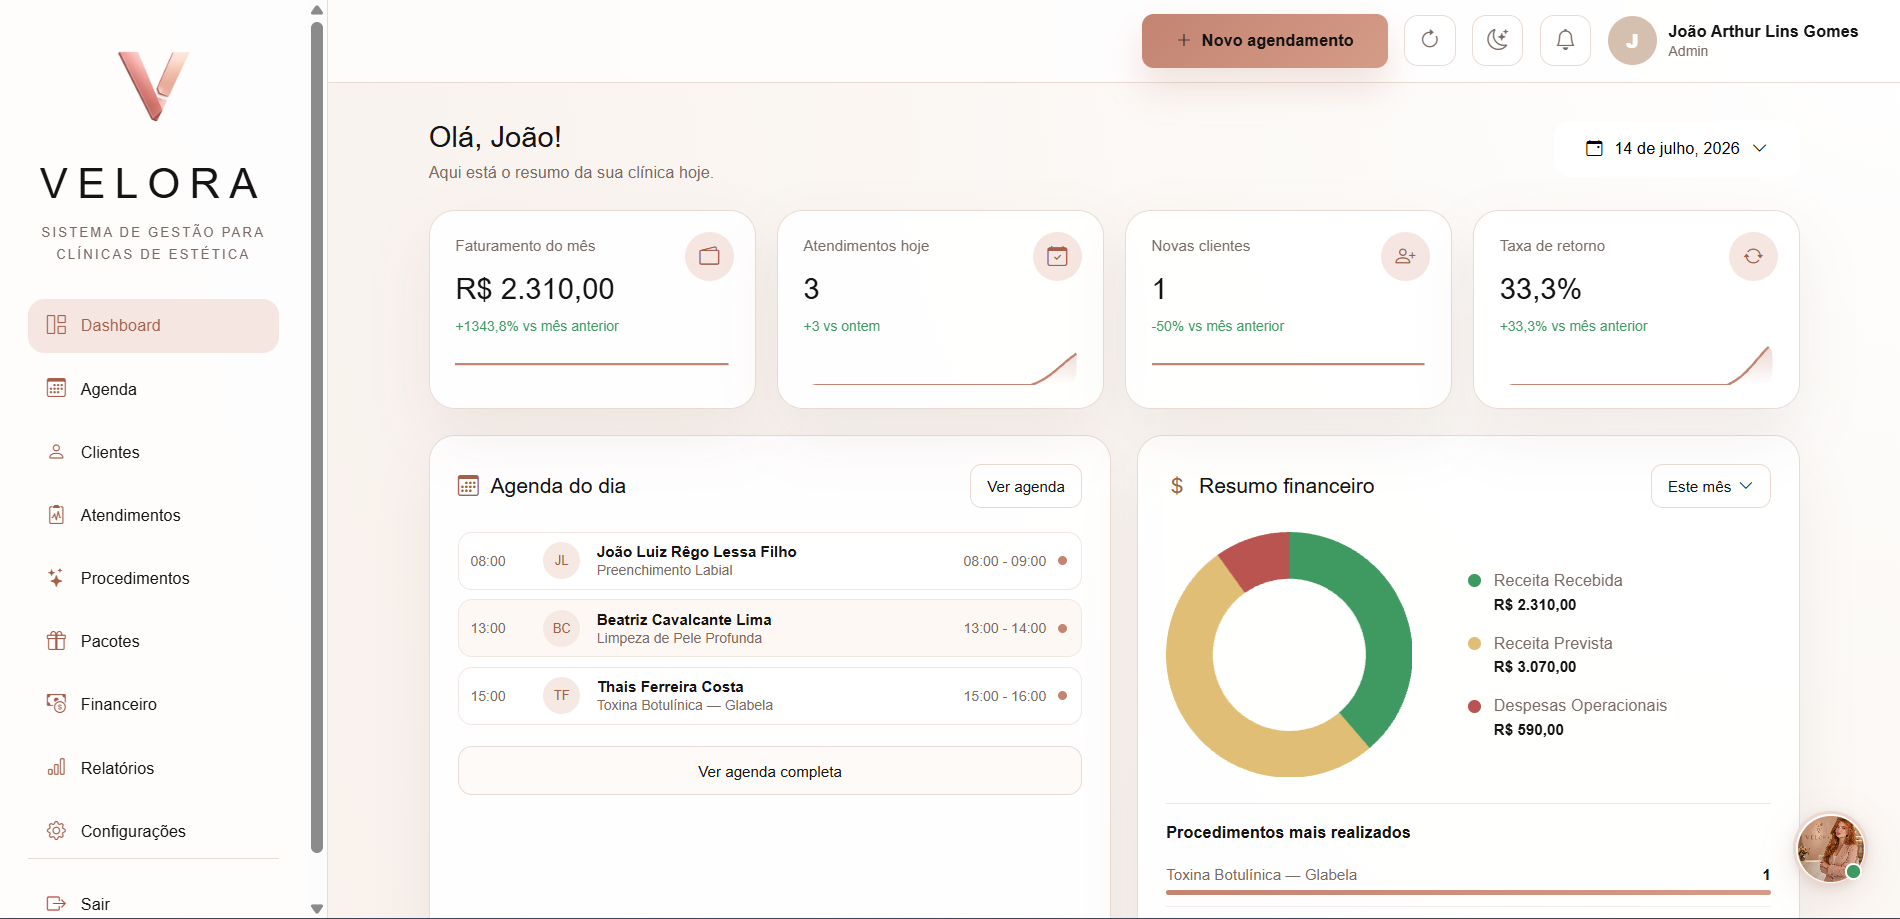Open Procedimentos in the sidebar
Image resolution: width=1900 pixels, height=919 pixels.
point(153,578)
